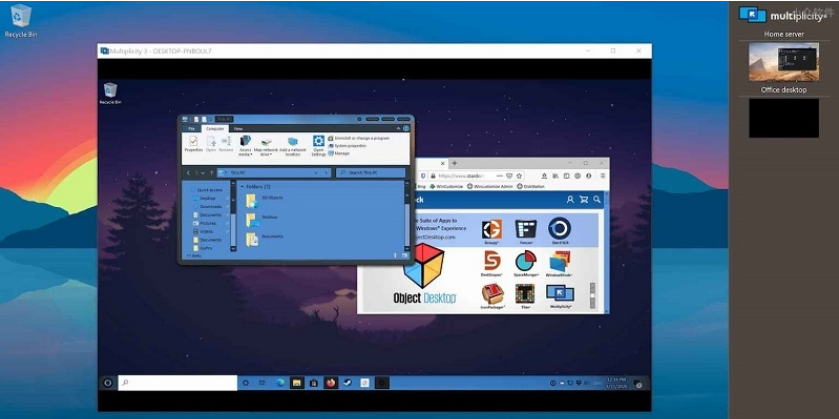This screenshot has width=839, height=419.
Task: Select the DeskScapes app icon
Action: [491, 262]
